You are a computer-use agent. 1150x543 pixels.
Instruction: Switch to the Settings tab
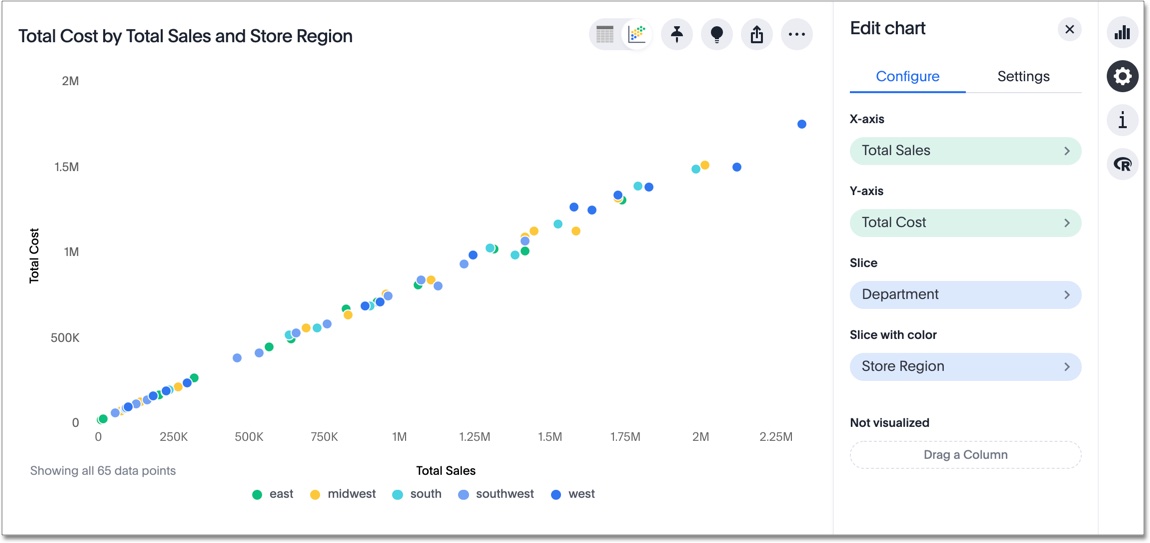pyautogui.click(x=1023, y=76)
